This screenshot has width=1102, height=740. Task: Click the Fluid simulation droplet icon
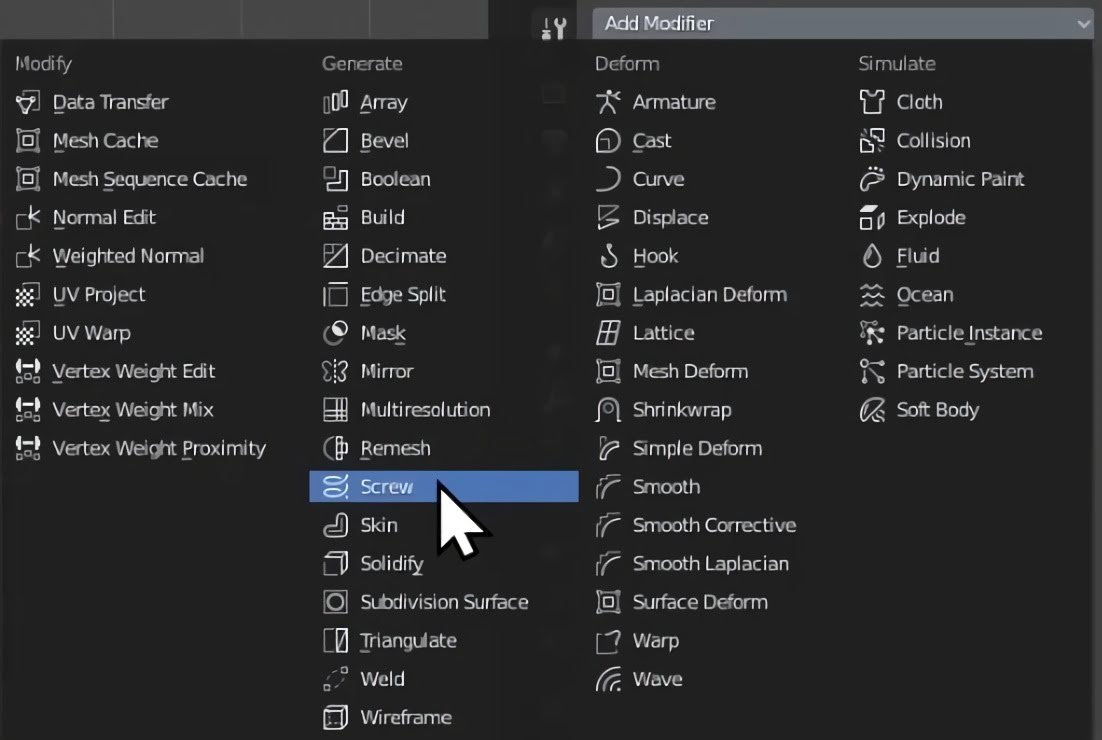click(x=872, y=256)
